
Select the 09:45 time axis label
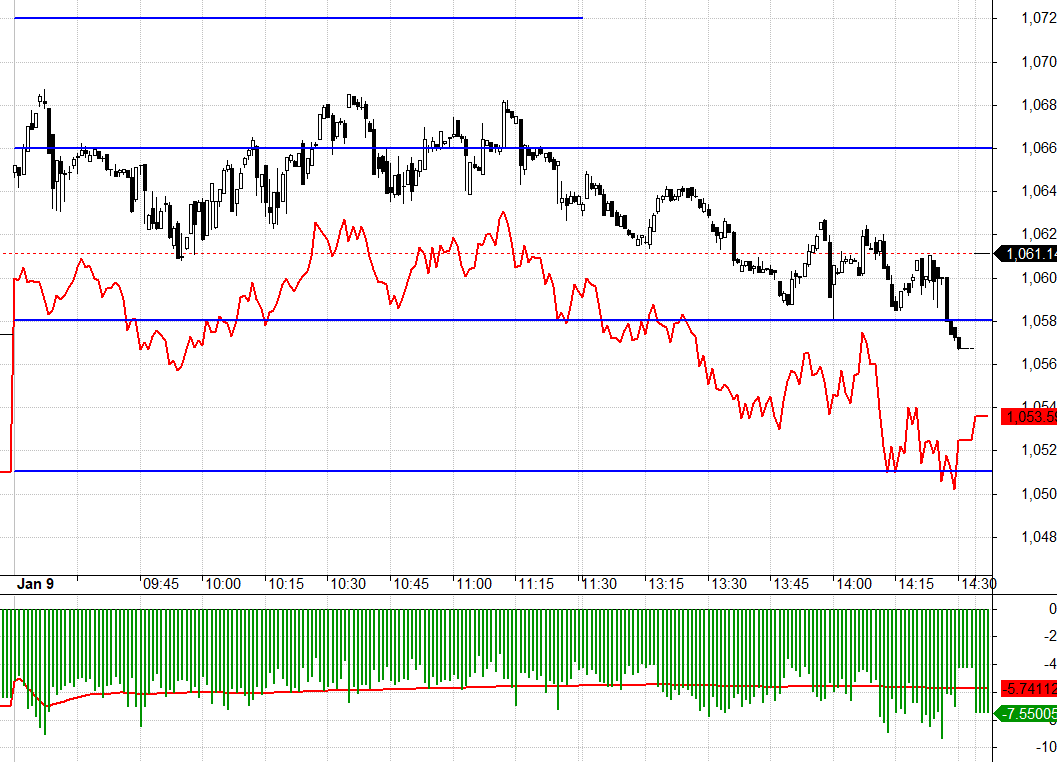161,584
